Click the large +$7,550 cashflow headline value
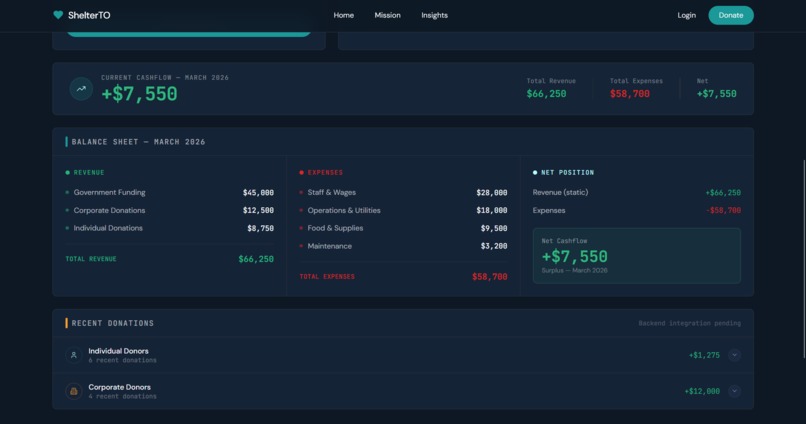This screenshot has width=806, height=424. point(139,94)
